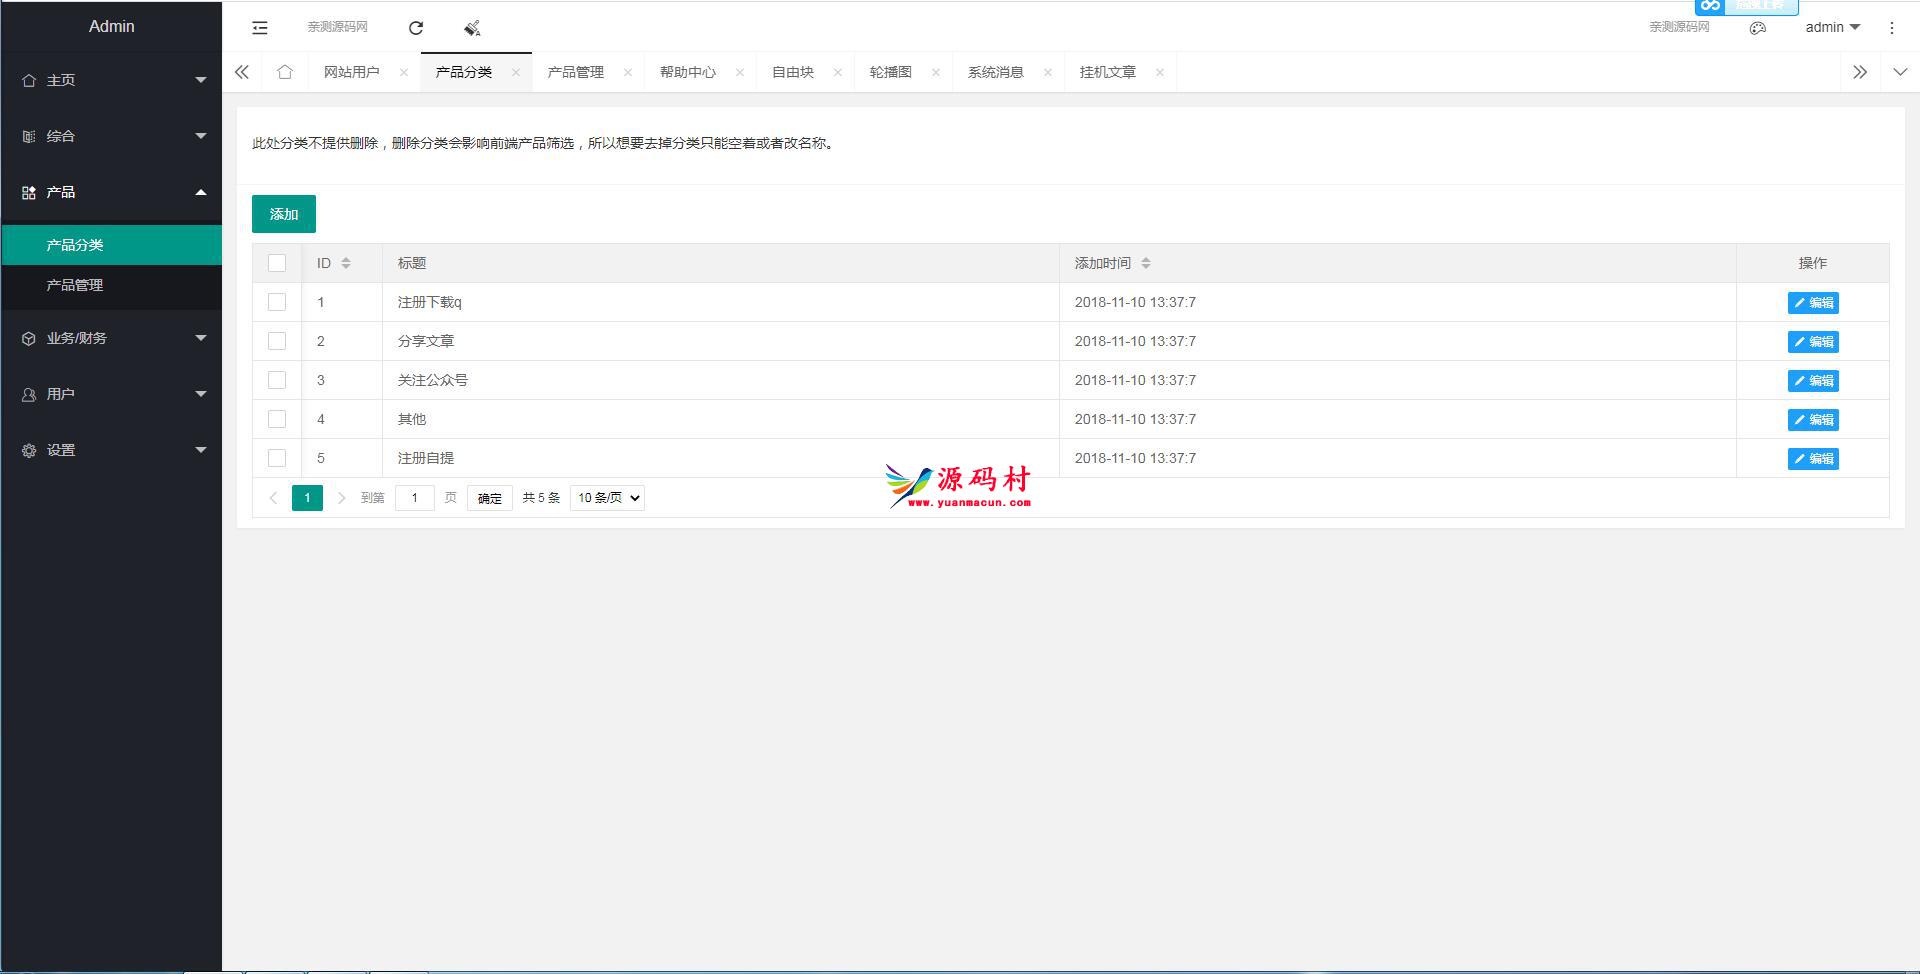The height and width of the screenshot is (974, 1920).
Task: Close the 帮助中心 tab
Action: point(740,72)
